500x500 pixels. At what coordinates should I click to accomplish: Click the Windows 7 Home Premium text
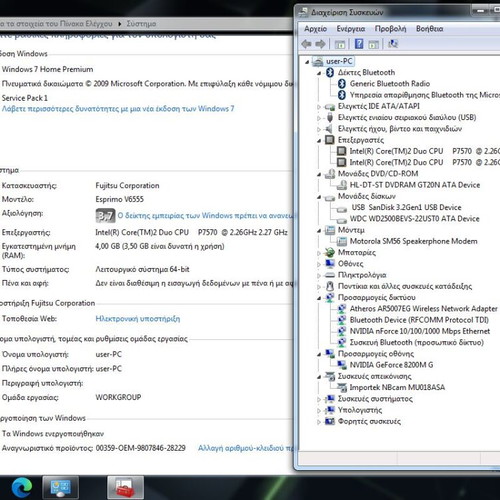[47, 69]
